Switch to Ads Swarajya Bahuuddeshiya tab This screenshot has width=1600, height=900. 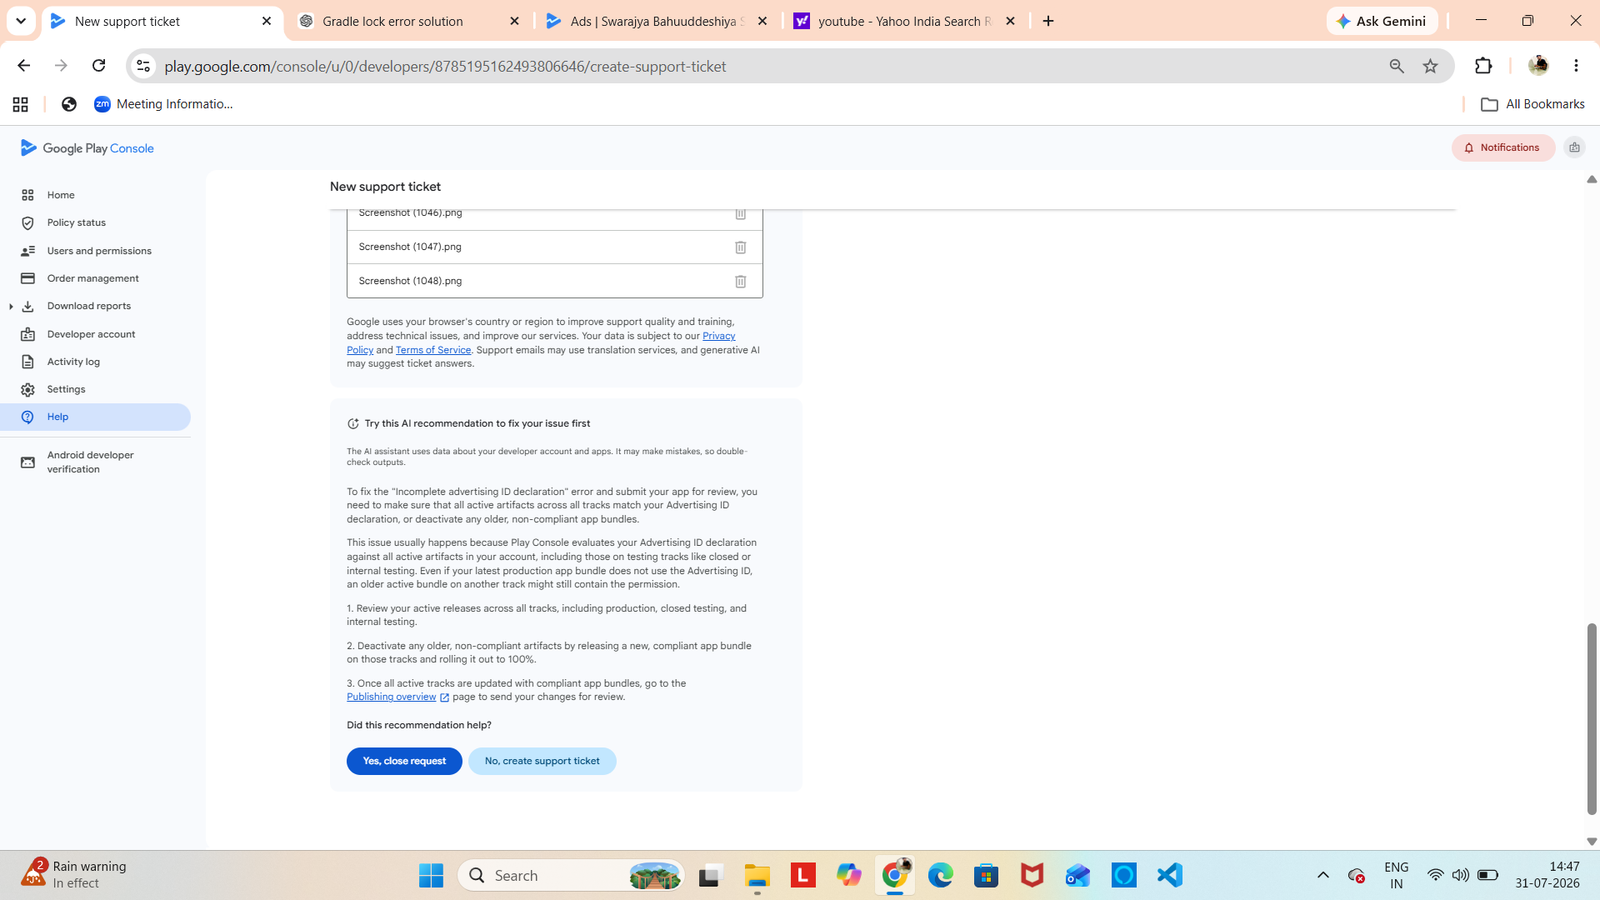(656, 21)
